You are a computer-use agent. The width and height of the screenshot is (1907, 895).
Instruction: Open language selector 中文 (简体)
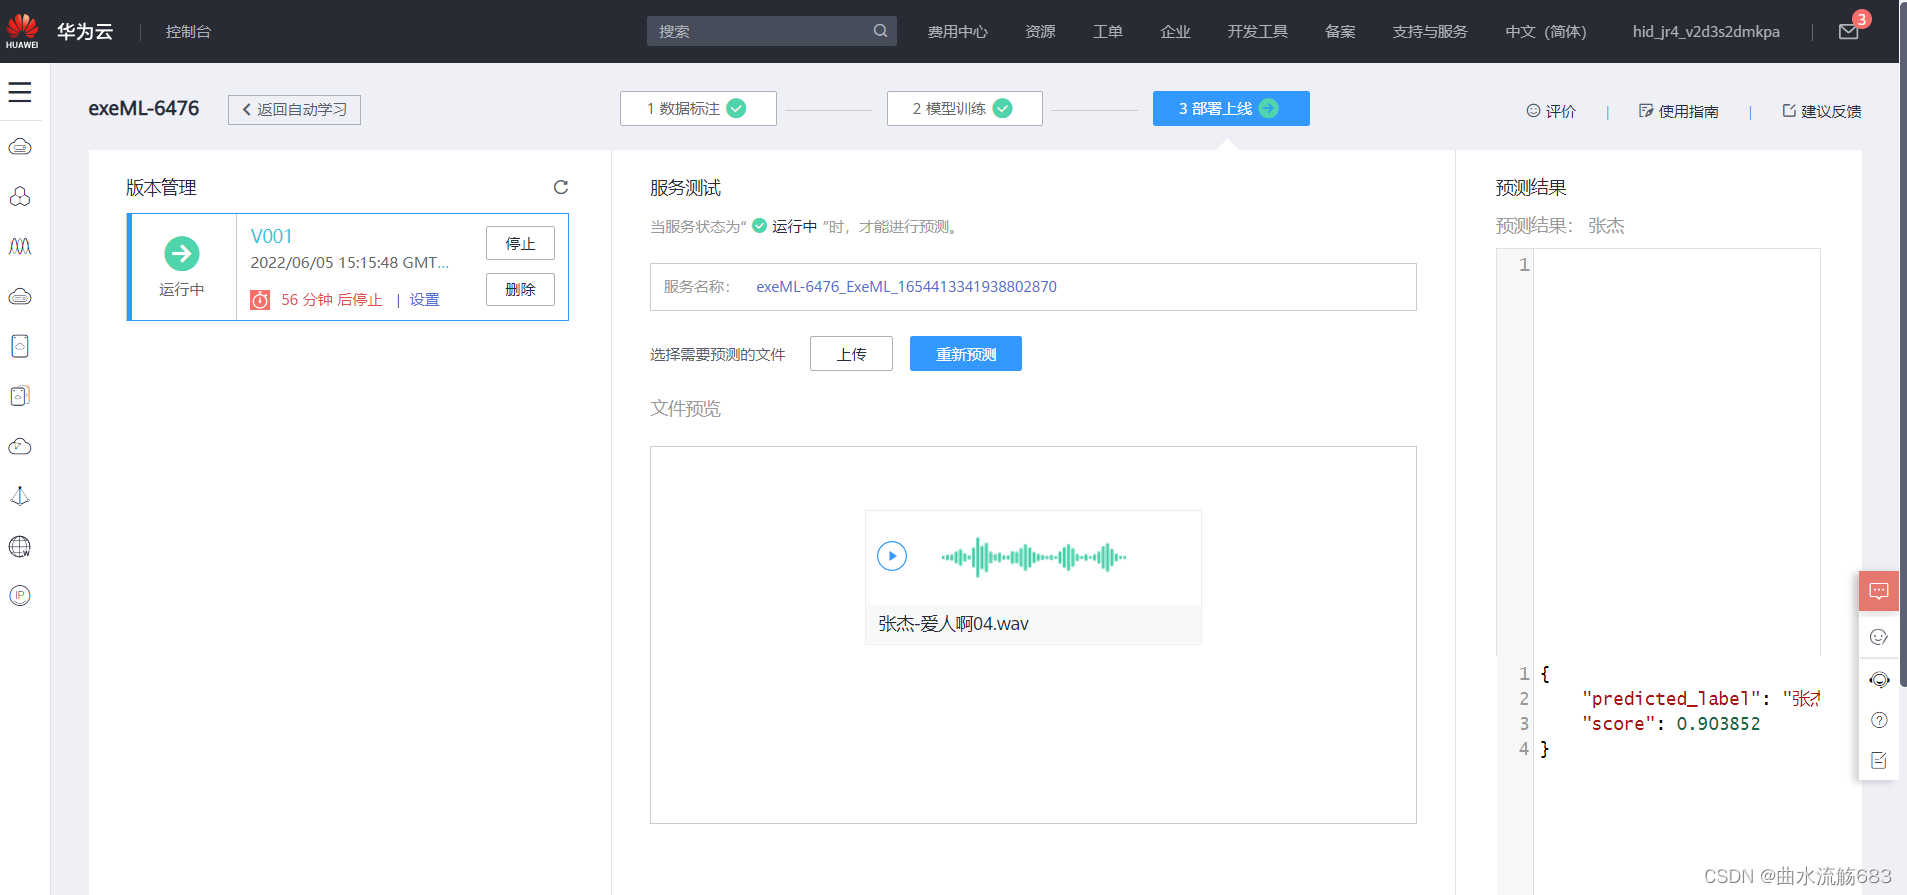click(x=1546, y=31)
